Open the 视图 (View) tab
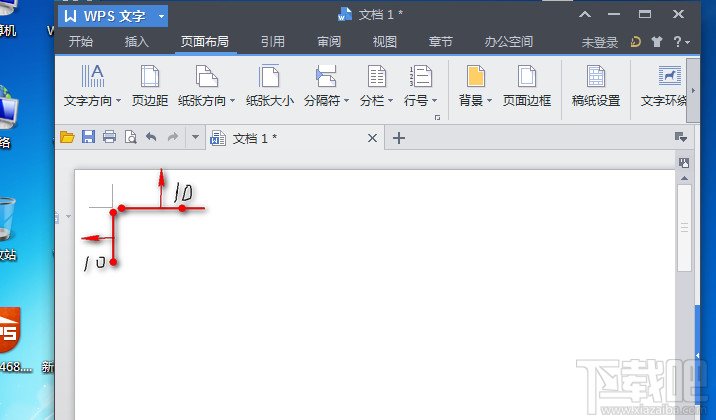 point(384,42)
